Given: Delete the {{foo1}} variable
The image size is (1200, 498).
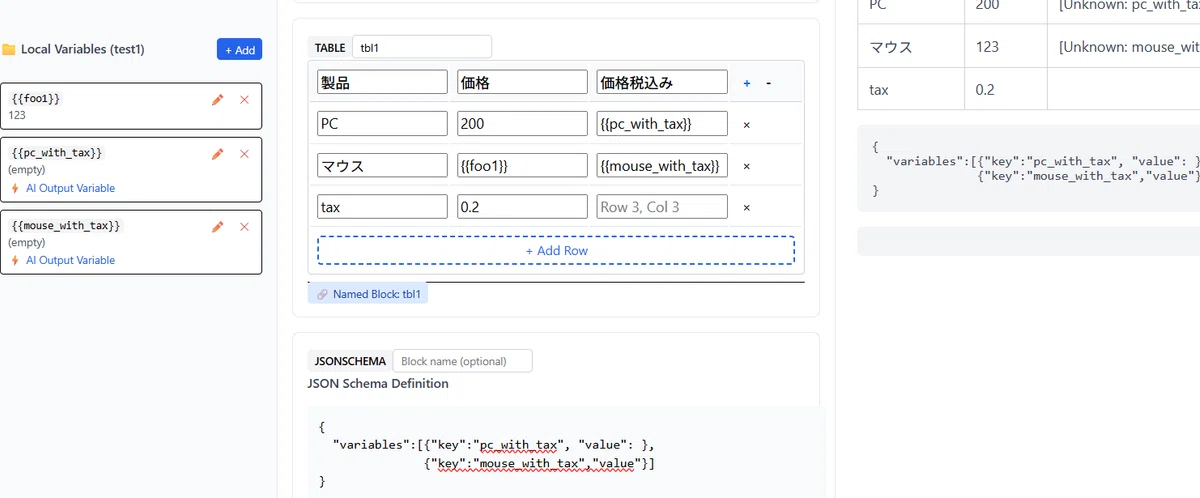Looking at the screenshot, I should 244,99.
